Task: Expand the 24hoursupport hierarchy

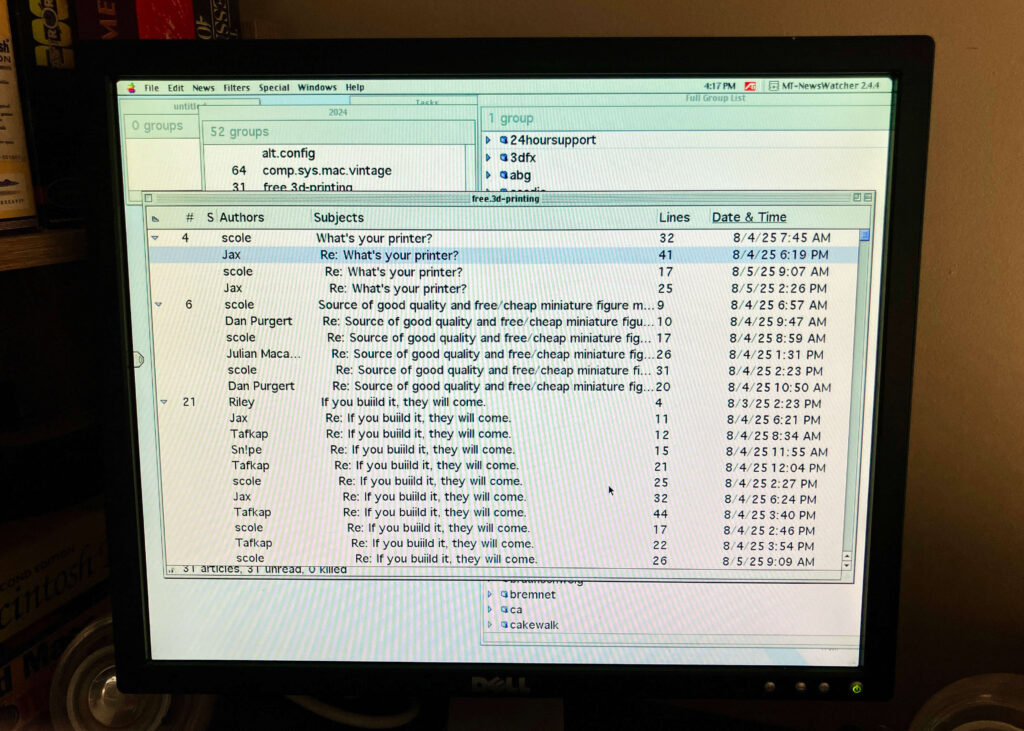Action: [488, 140]
